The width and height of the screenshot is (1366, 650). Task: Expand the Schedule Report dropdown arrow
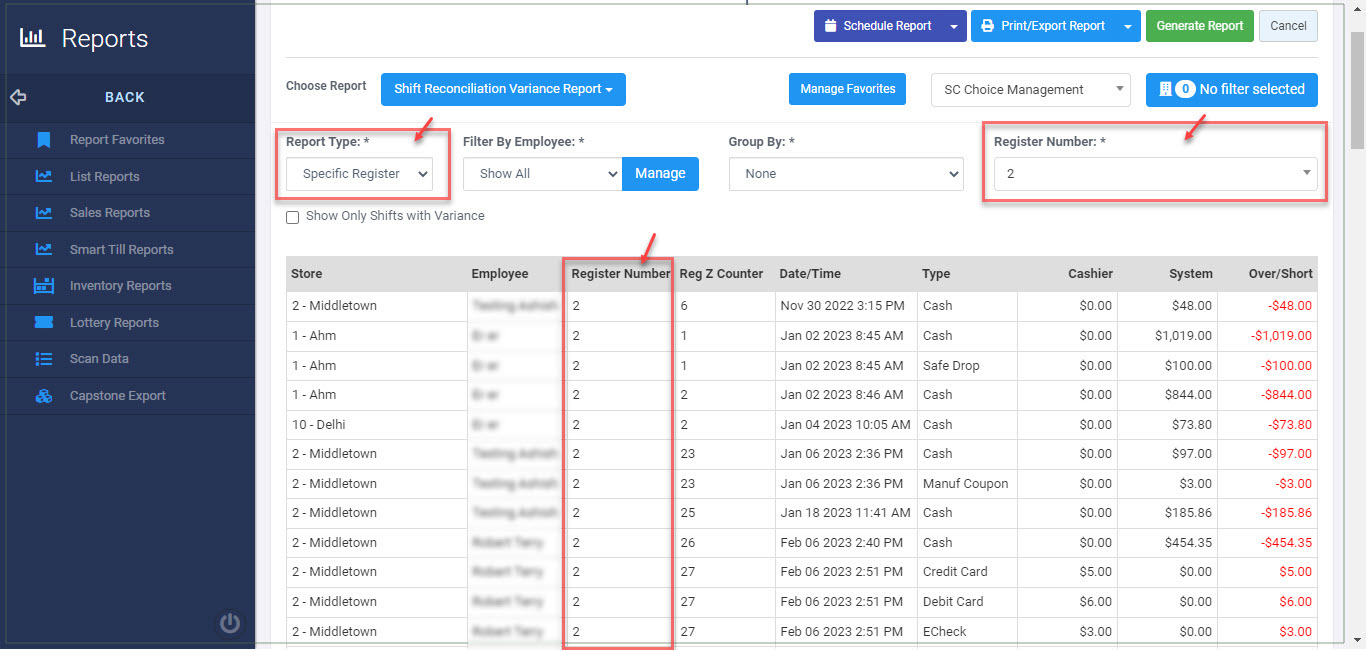click(954, 26)
